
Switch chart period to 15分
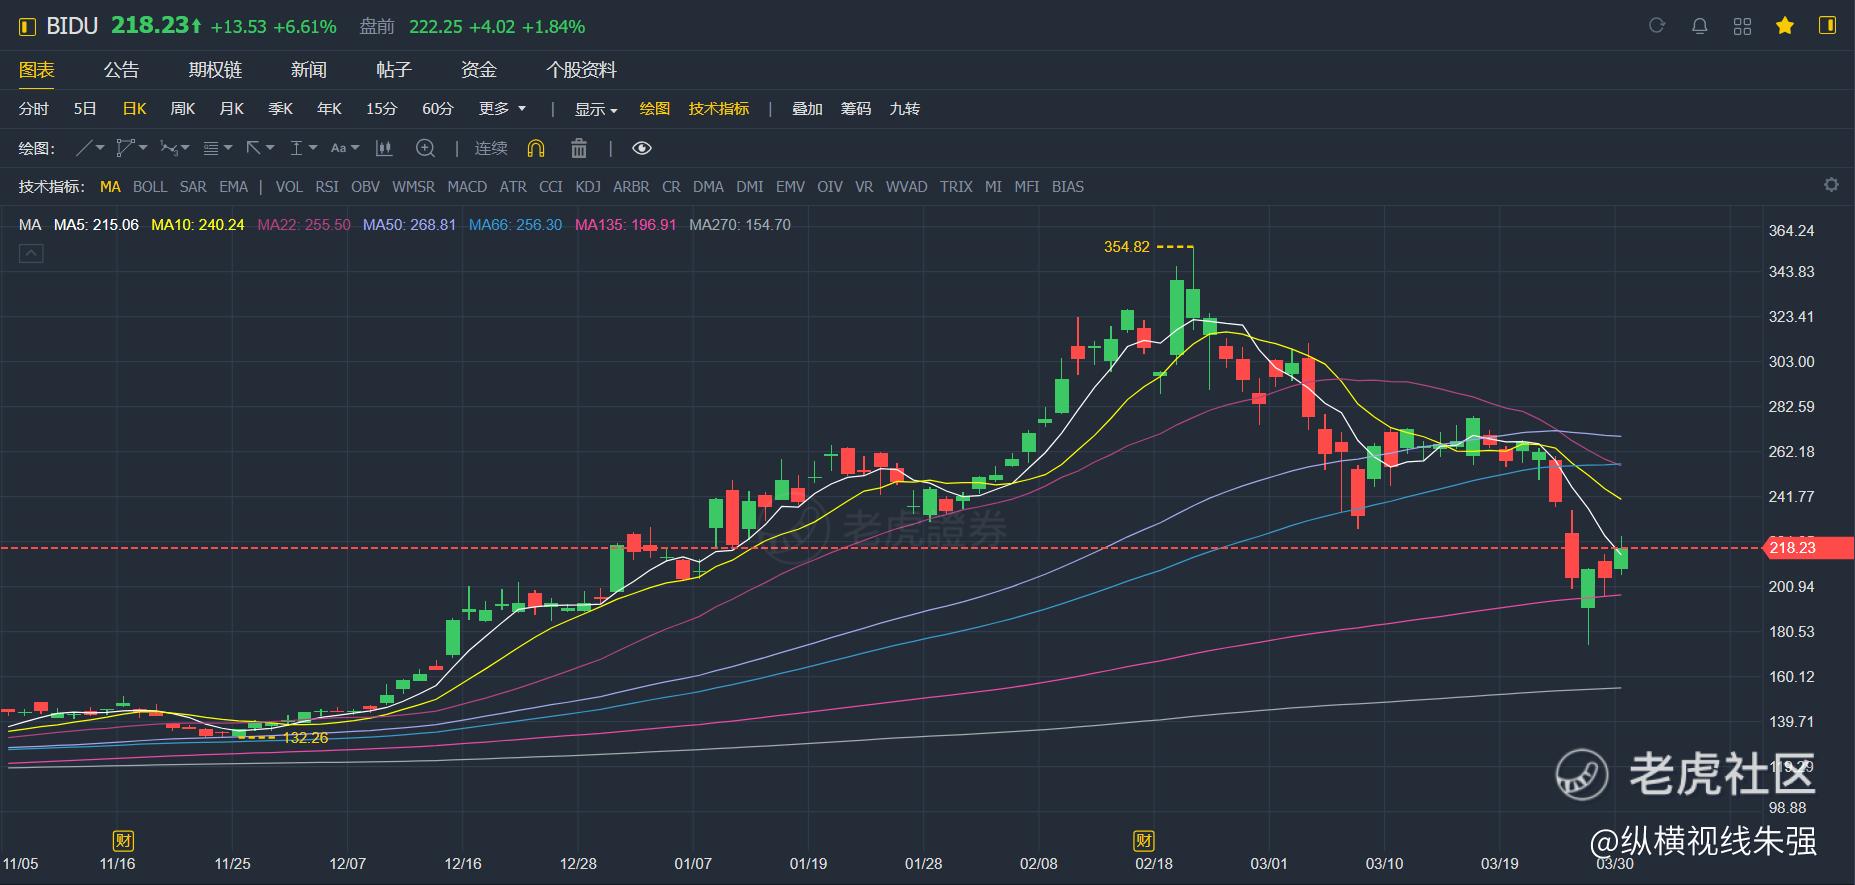pos(381,109)
